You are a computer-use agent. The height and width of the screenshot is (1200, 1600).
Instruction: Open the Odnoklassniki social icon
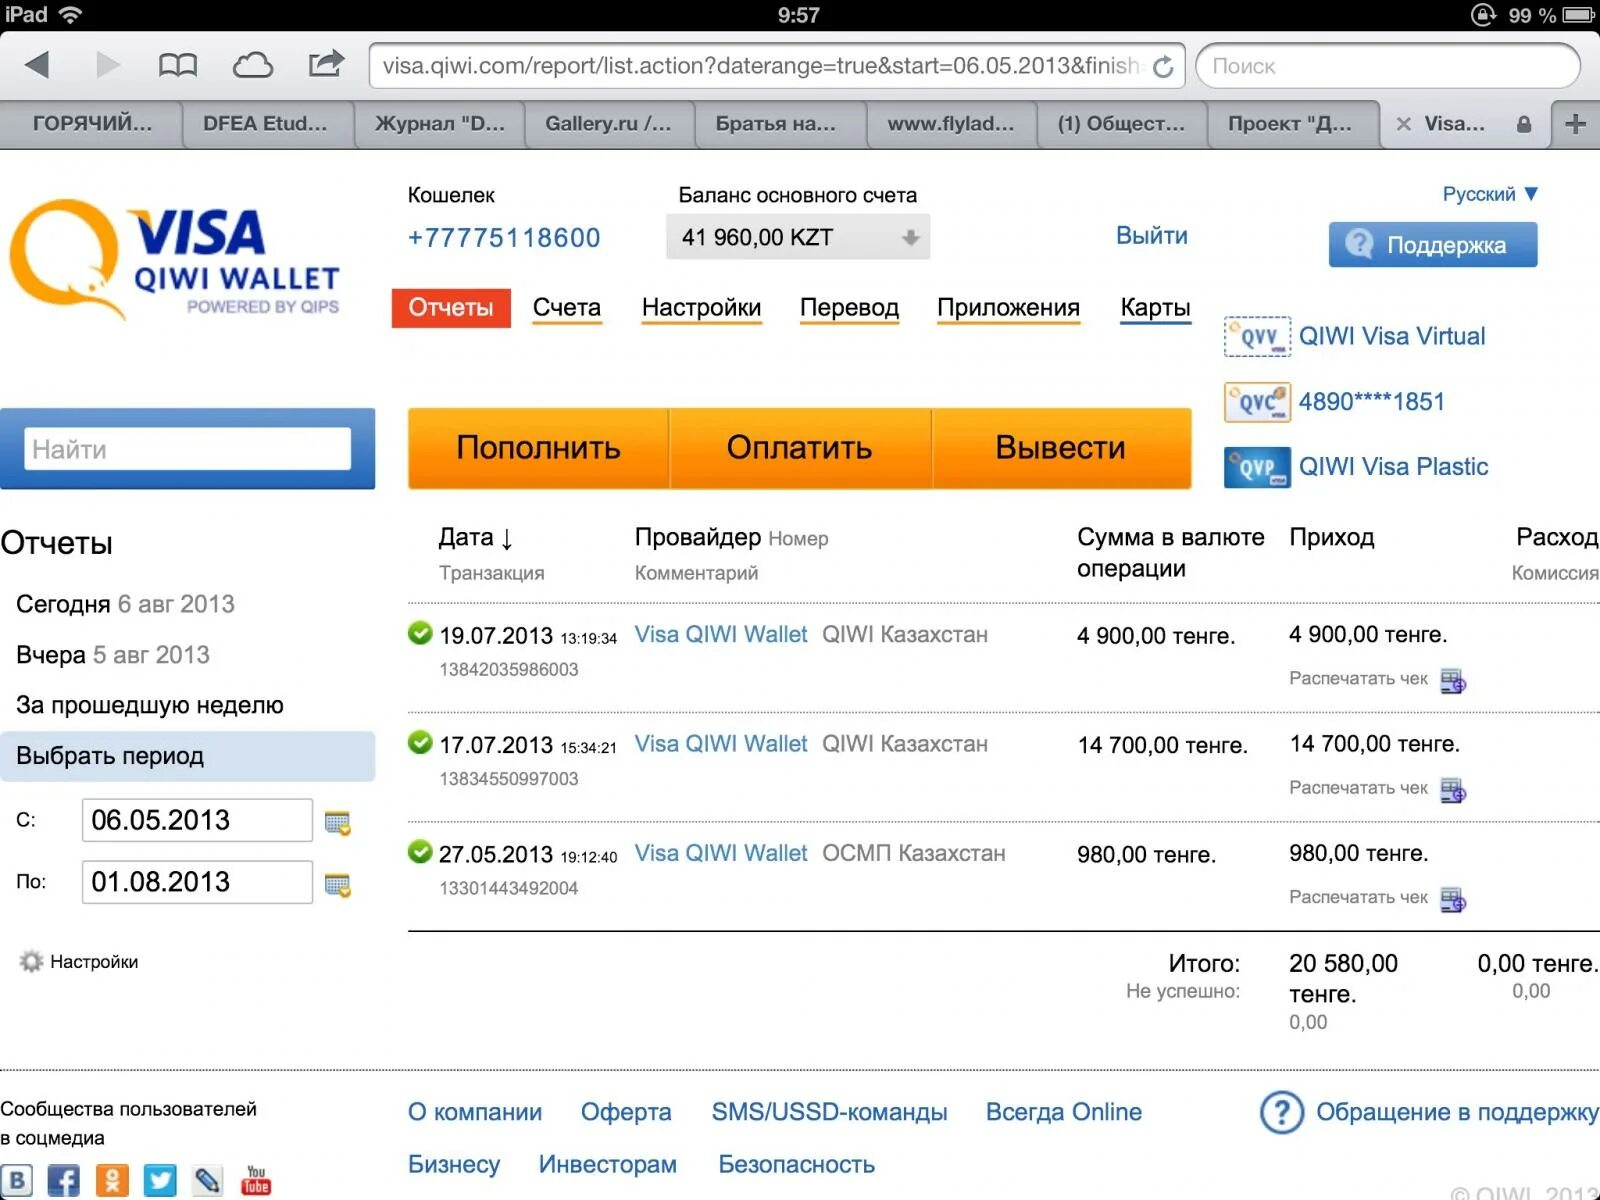(112, 1180)
